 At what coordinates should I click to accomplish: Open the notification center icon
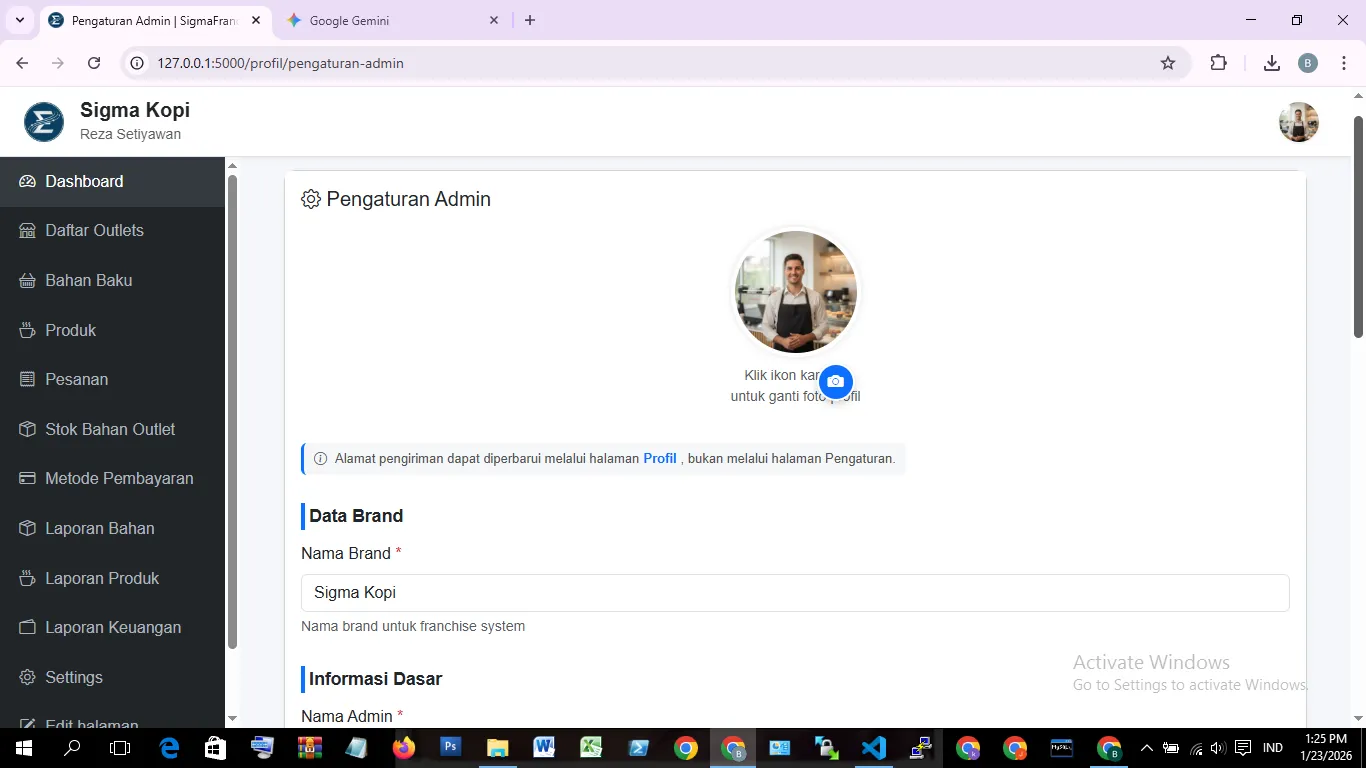coord(1243,748)
